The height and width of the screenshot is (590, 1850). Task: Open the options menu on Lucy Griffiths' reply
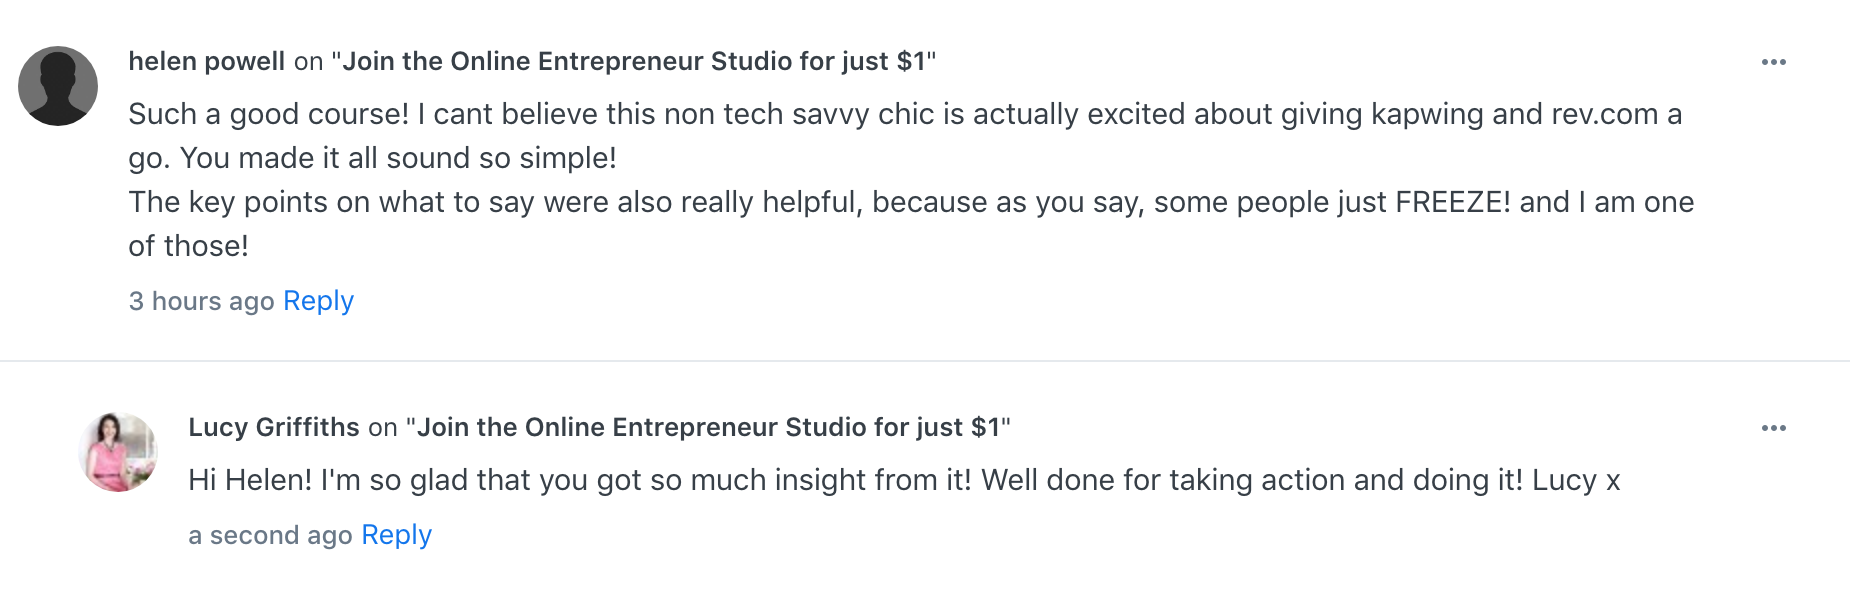[x=1773, y=428]
